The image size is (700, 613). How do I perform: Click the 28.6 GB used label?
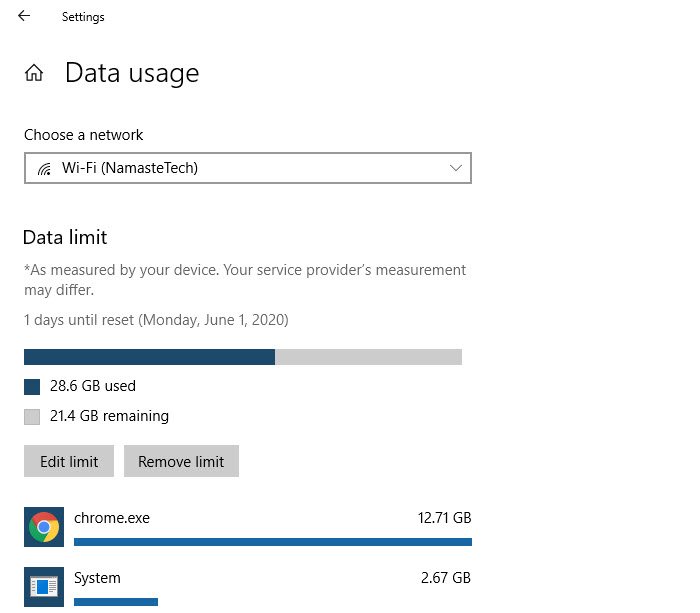pos(93,386)
